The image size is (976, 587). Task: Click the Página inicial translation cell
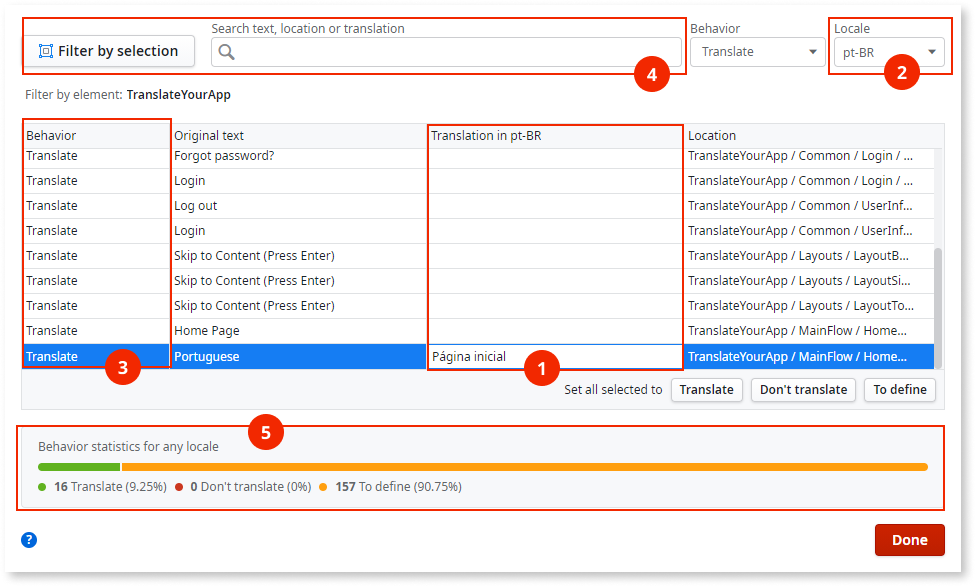(500, 355)
